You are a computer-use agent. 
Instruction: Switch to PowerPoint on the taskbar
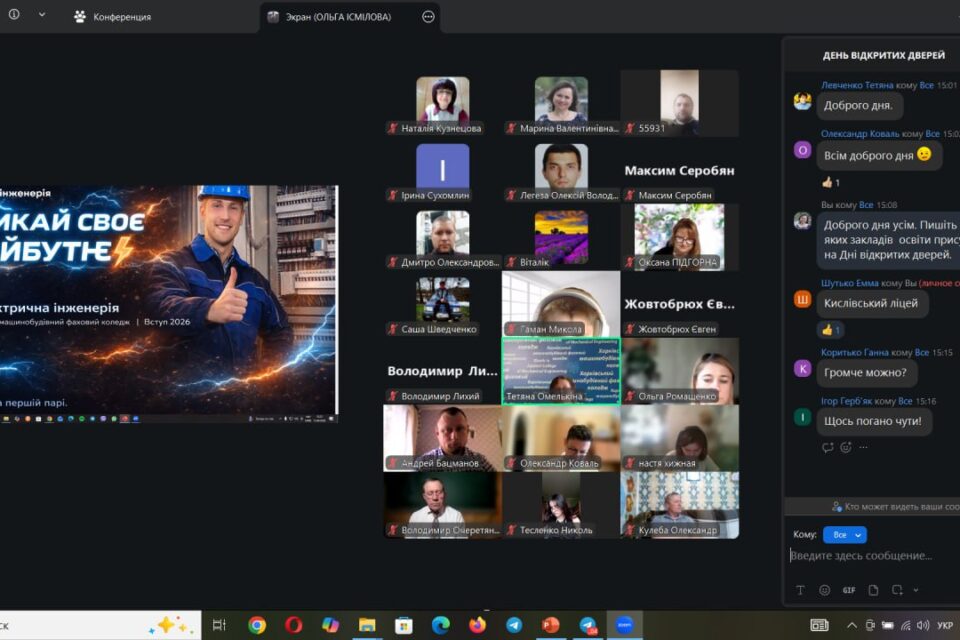pos(550,625)
